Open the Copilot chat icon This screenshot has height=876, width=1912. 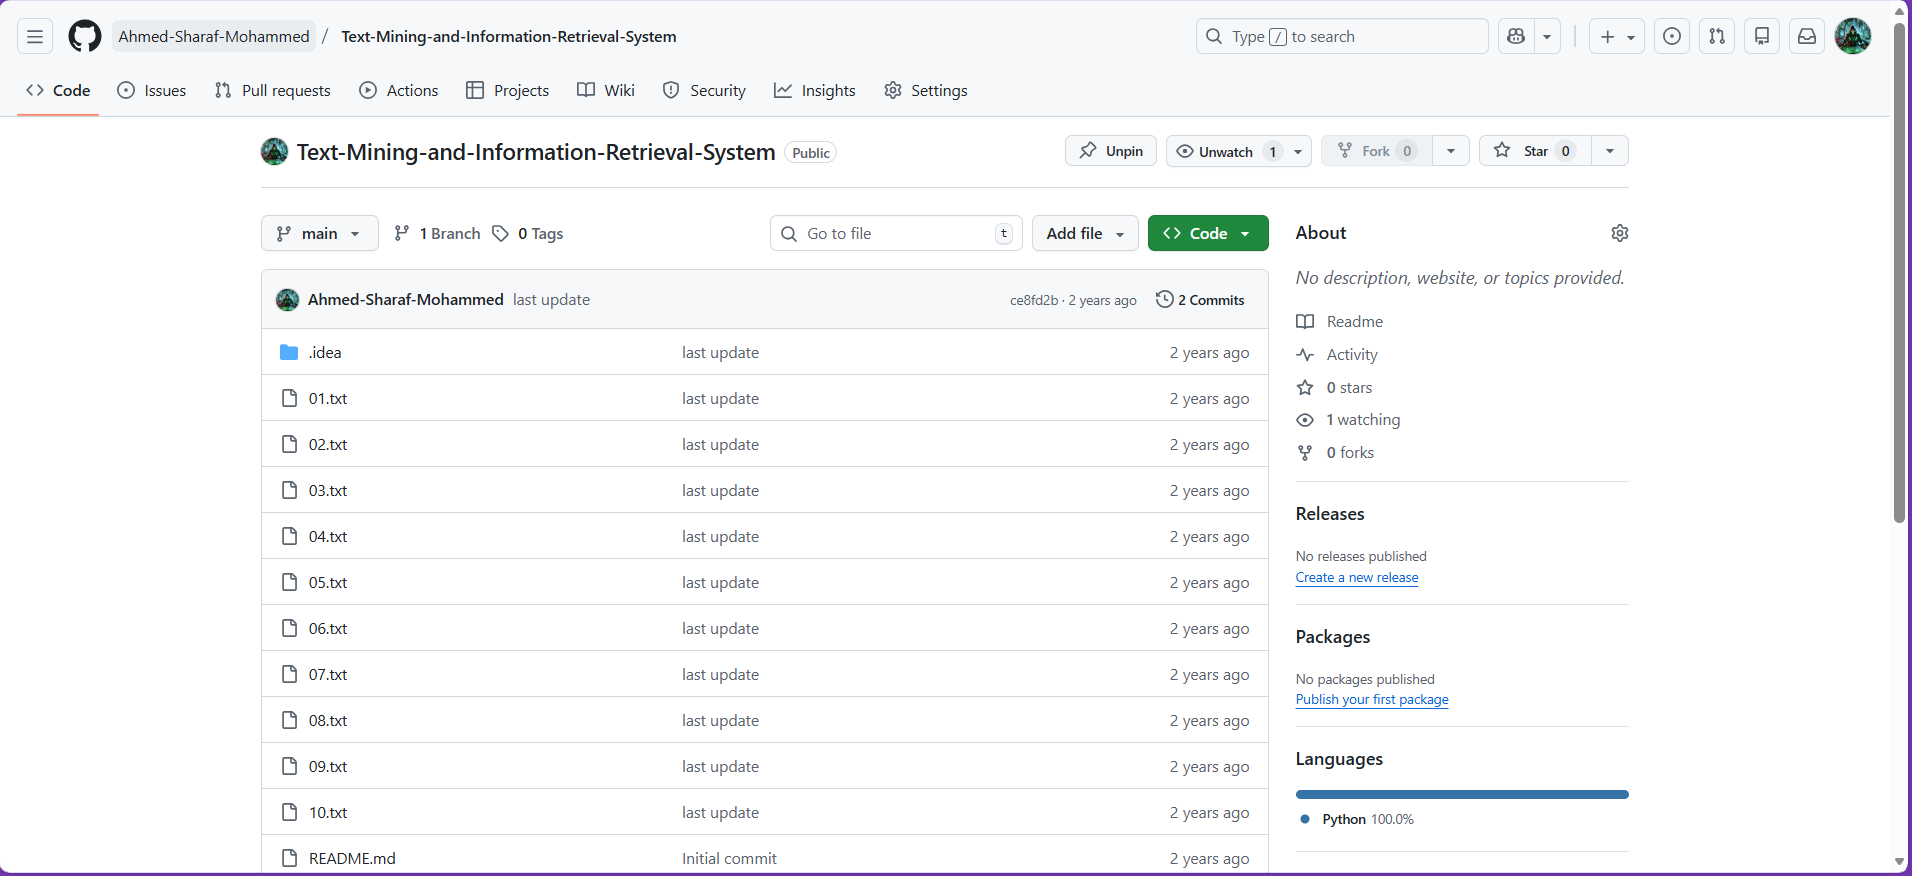(1516, 37)
